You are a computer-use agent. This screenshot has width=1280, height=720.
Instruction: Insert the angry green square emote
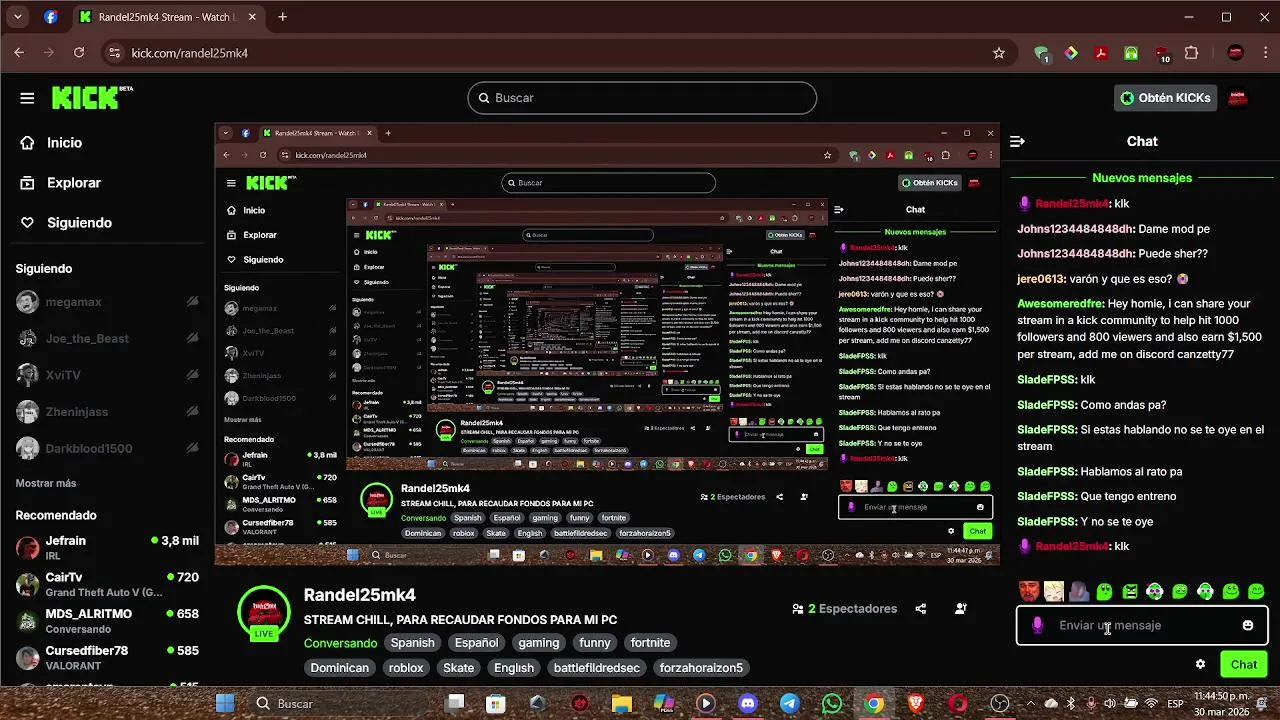pos(1130,591)
